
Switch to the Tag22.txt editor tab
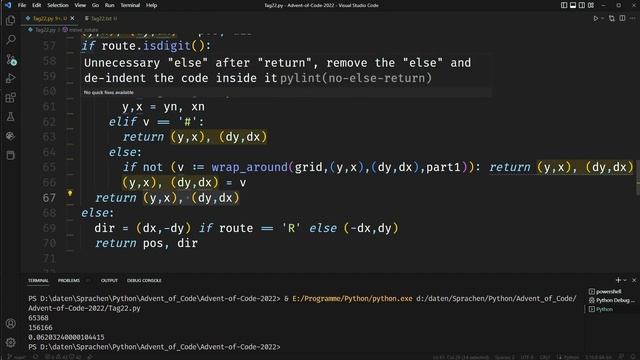(x=101, y=18)
